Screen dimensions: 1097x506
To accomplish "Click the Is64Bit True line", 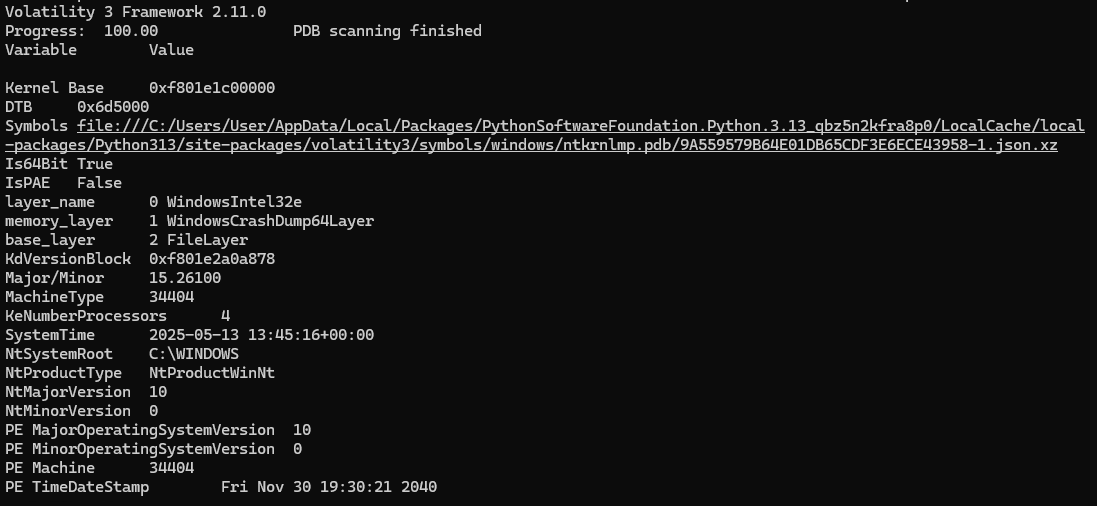I will pos(59,164).
